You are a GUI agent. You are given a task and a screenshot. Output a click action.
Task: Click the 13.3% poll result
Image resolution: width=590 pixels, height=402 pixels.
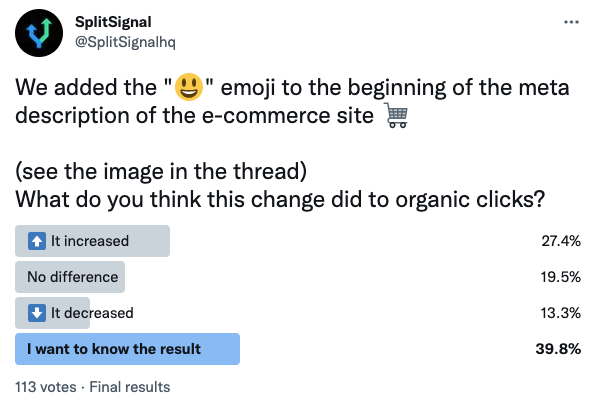pos(561,313)
